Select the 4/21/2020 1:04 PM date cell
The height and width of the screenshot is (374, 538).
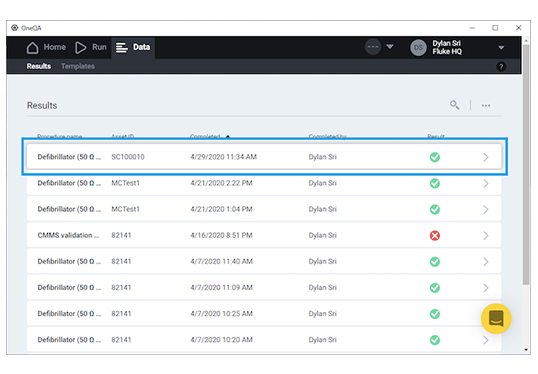tap(221, 209)
